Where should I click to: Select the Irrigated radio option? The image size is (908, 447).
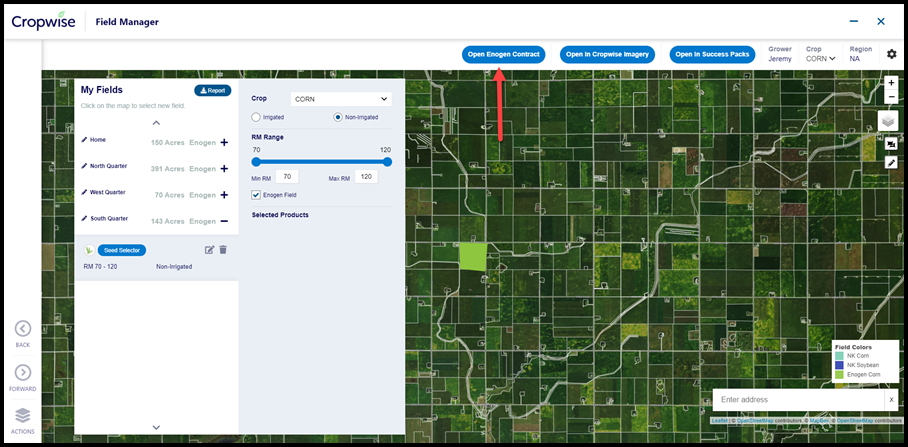256,117
